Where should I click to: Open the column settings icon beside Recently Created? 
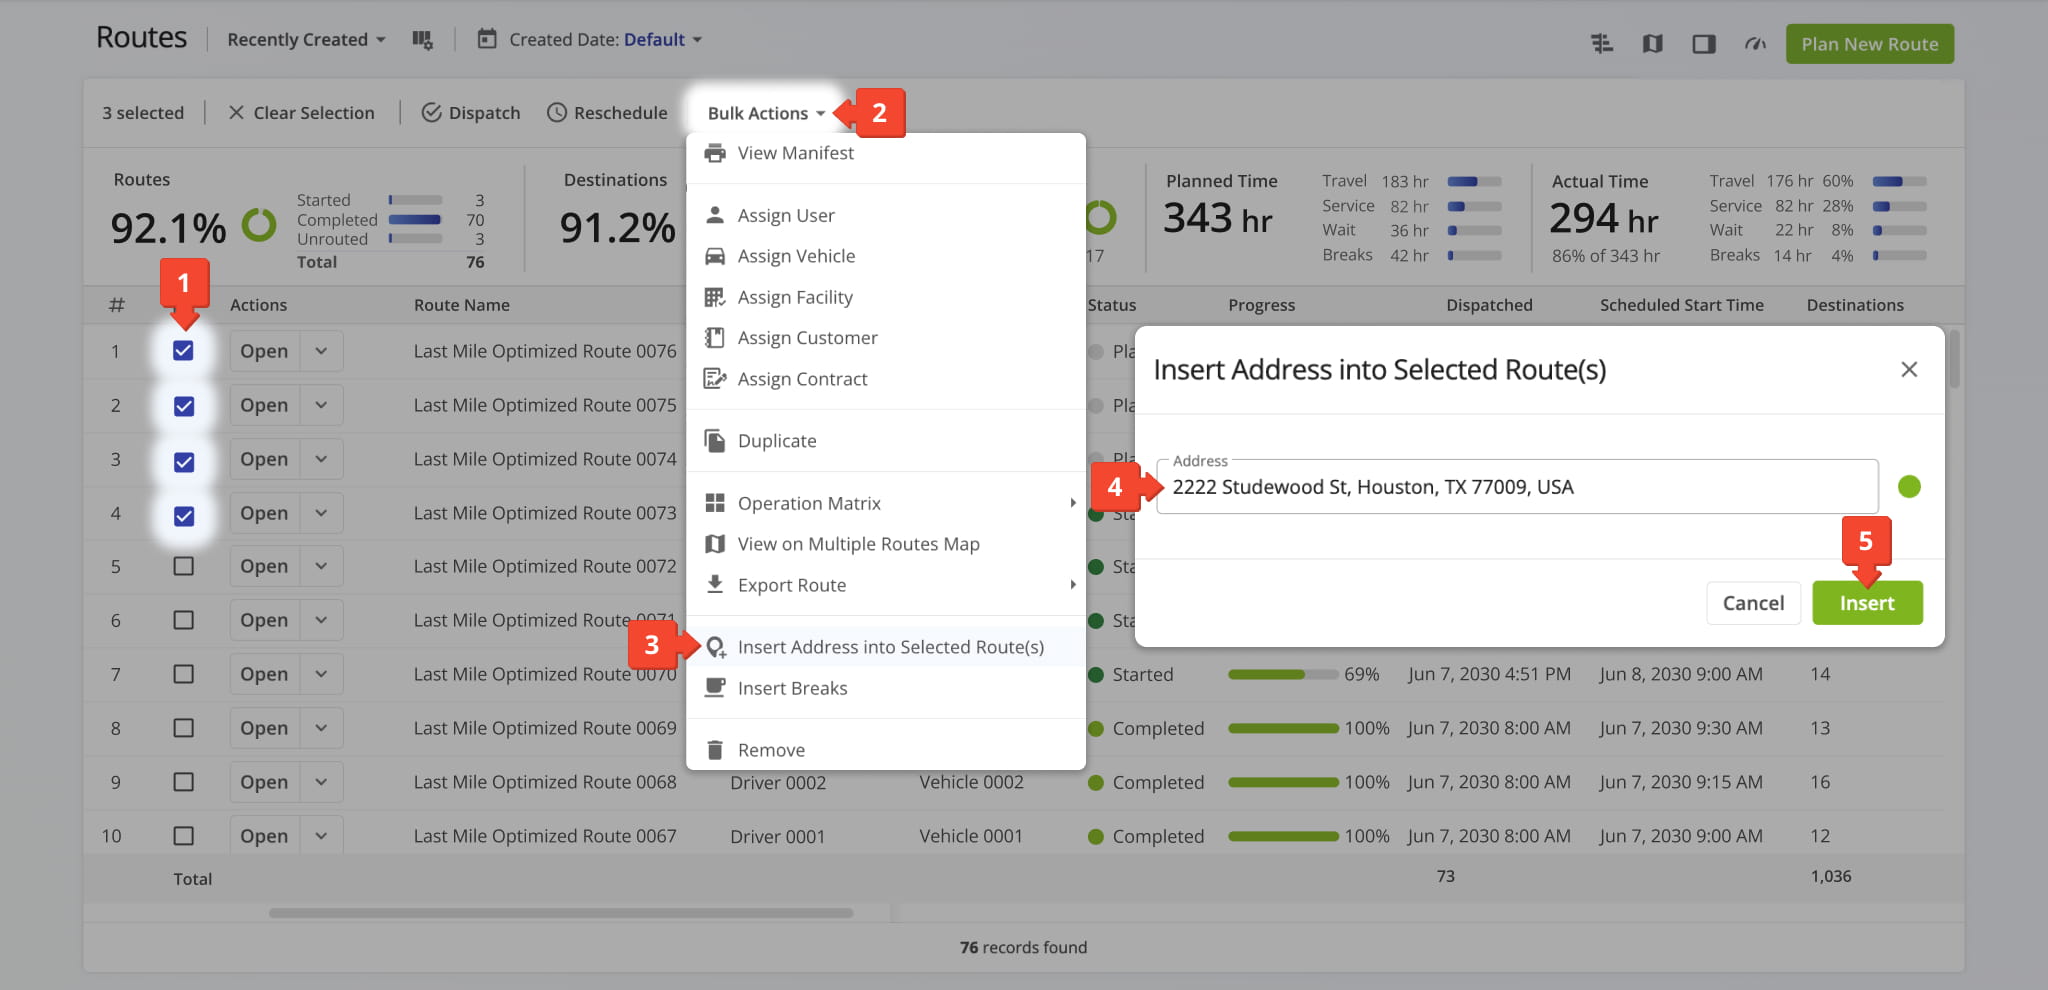point(422,39)
